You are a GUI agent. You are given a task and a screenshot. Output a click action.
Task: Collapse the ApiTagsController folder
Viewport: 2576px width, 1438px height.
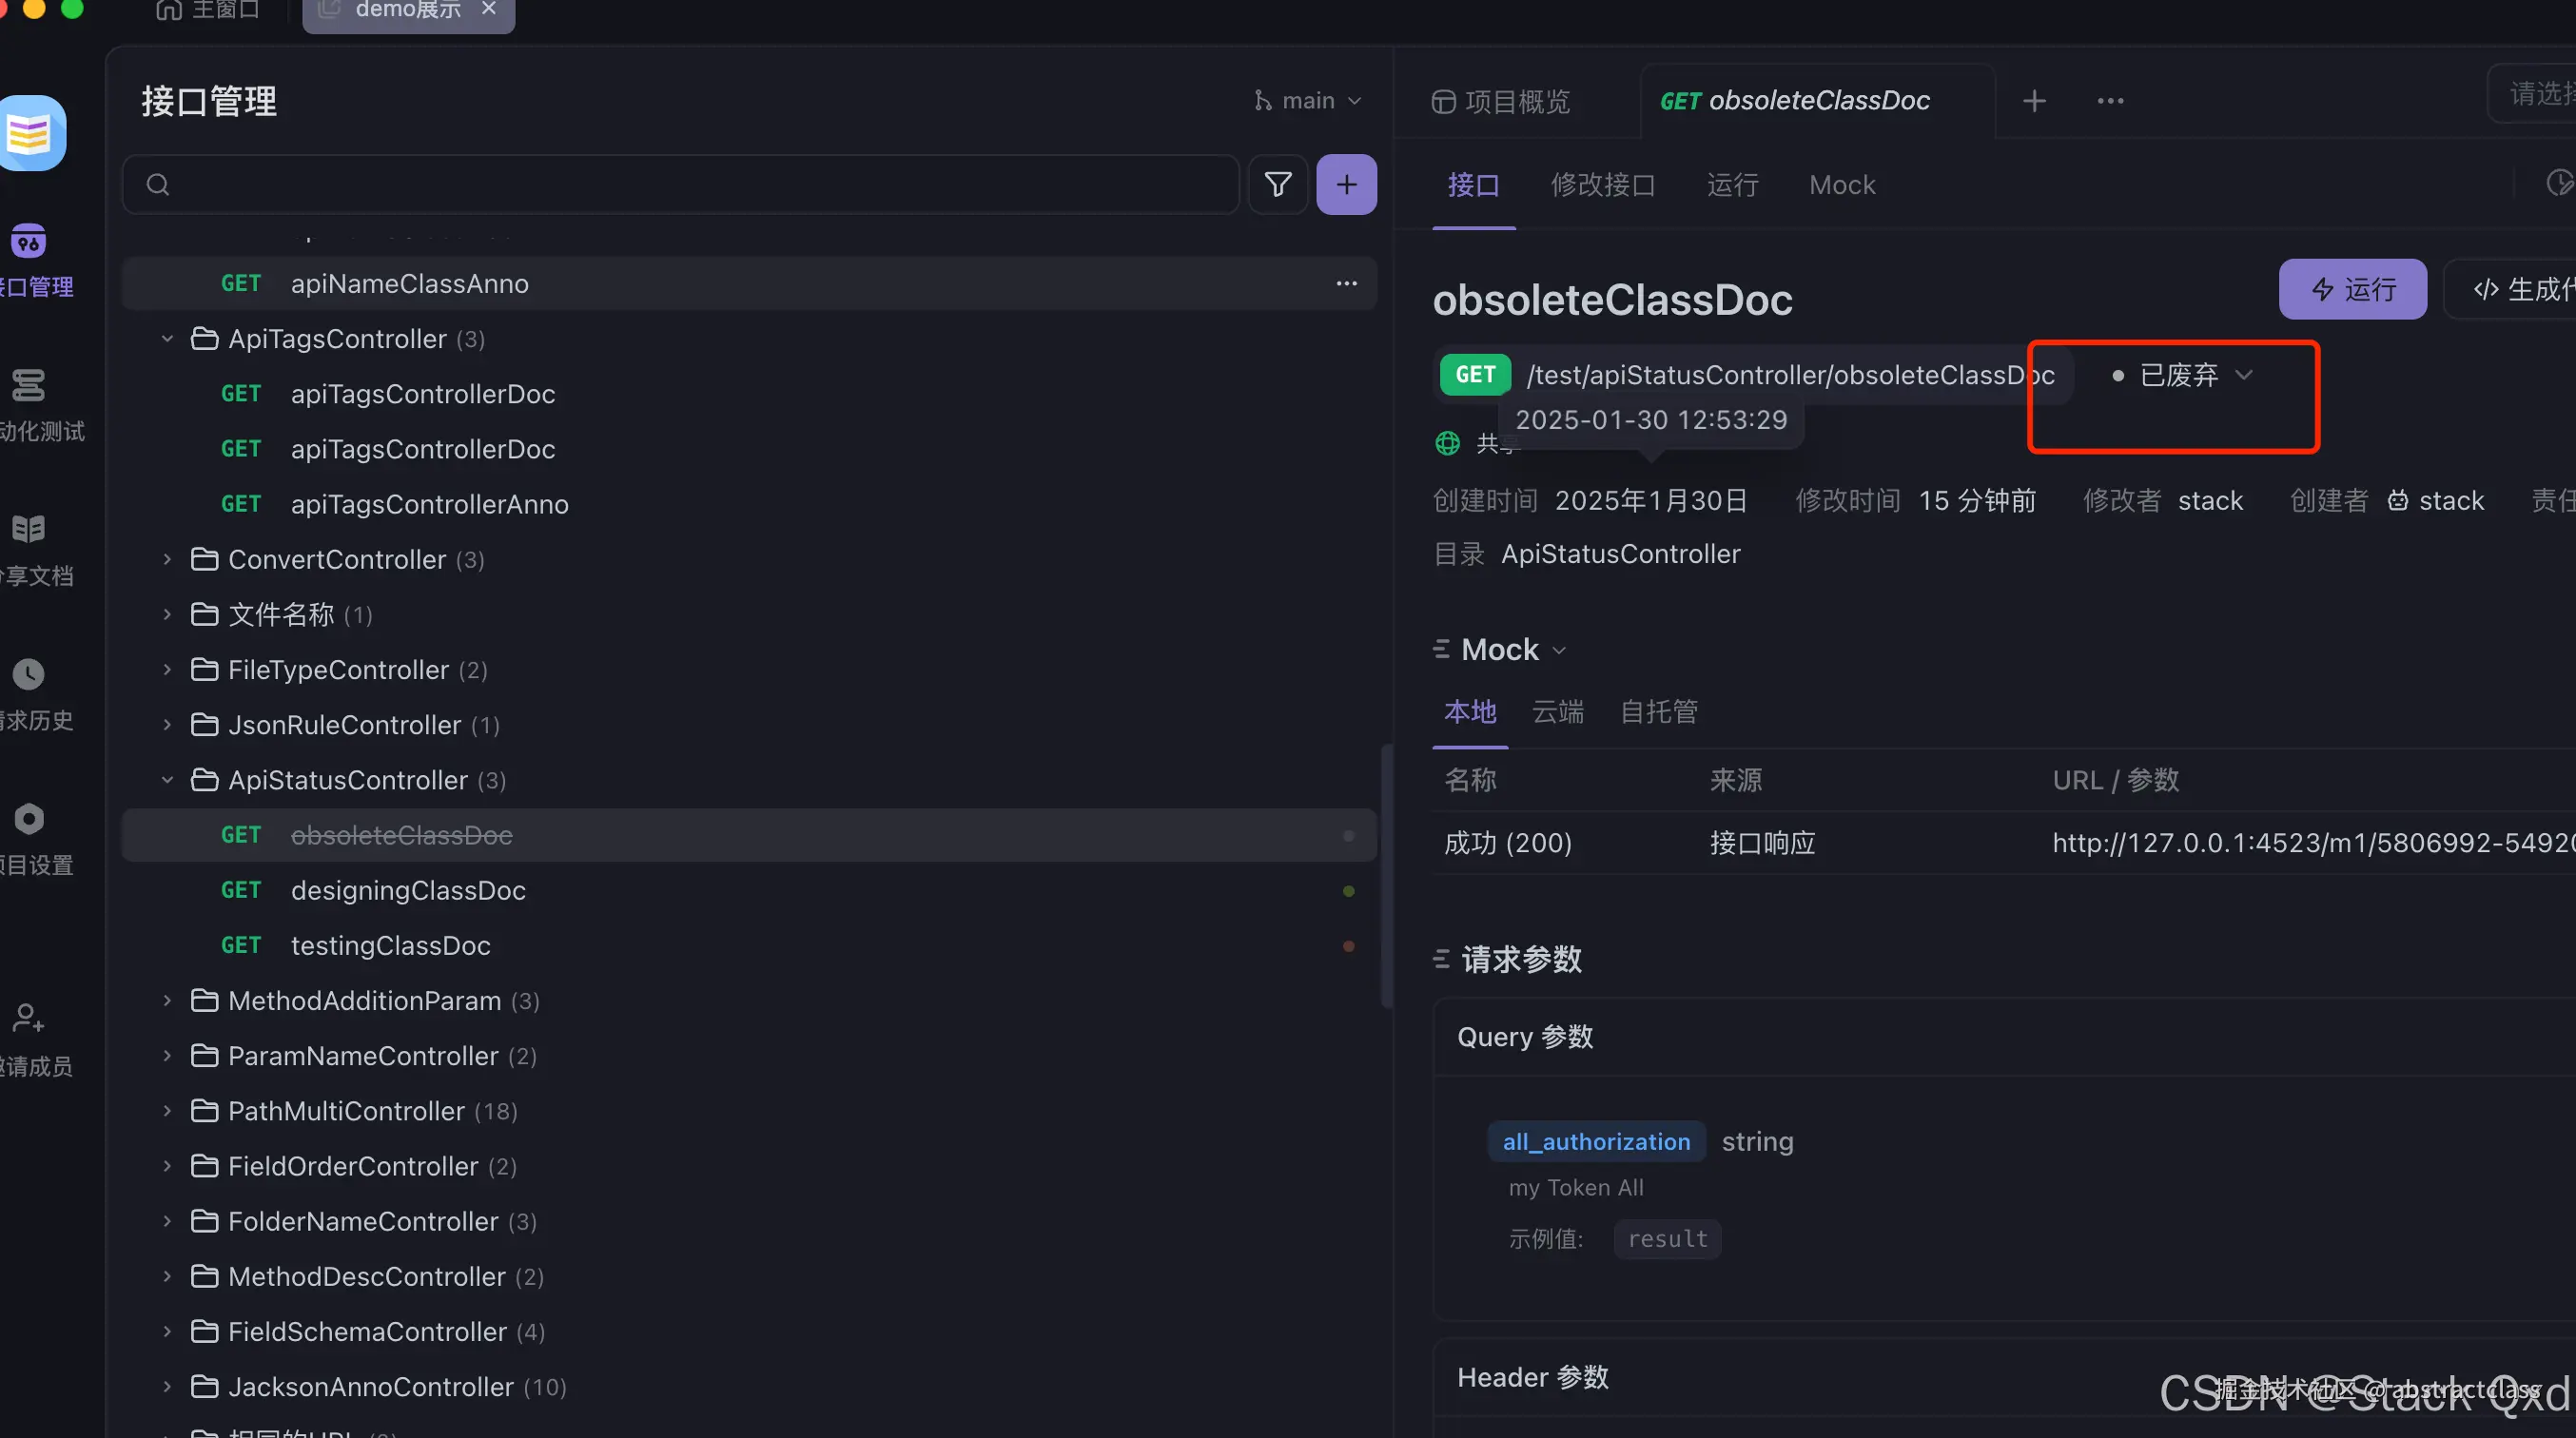point(167,339)
